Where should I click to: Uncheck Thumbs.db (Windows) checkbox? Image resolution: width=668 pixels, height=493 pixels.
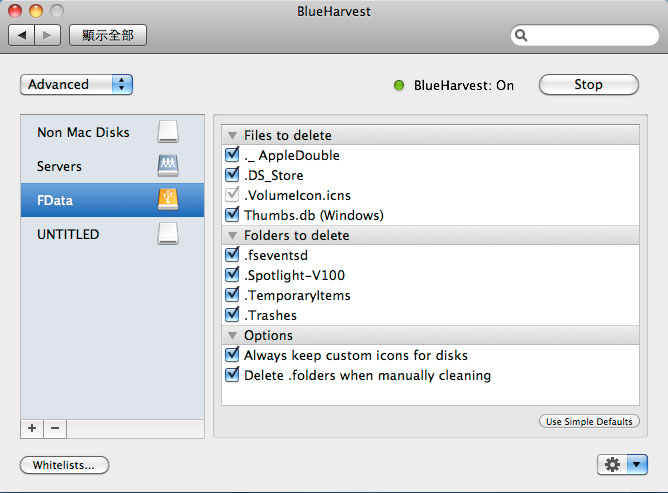click(x=232, y=214)
